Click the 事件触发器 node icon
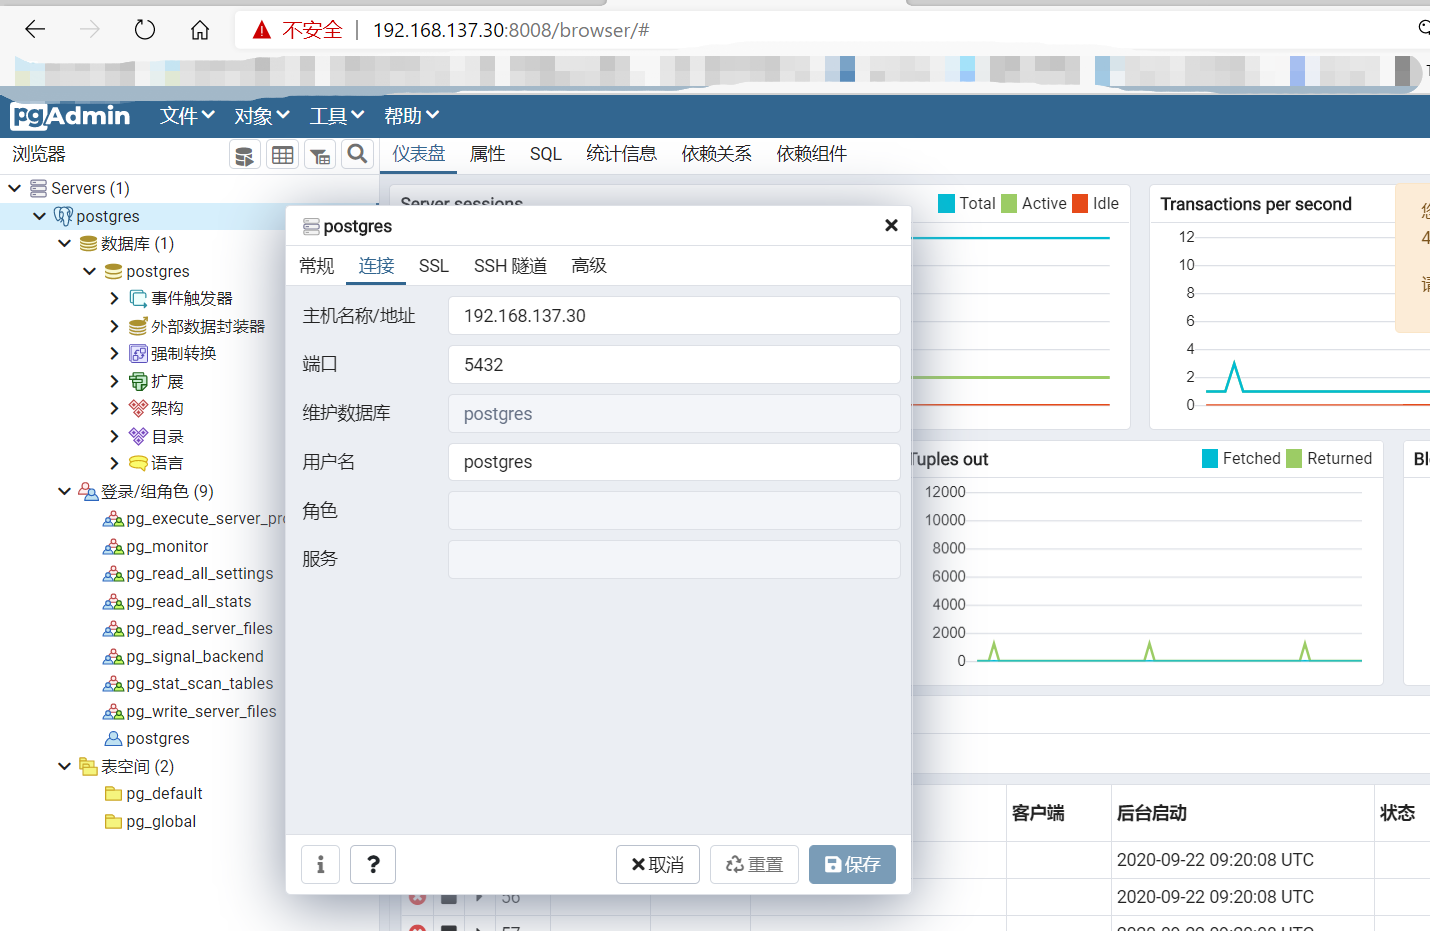This screenshot has height=931, width=1430. [138, 298]
